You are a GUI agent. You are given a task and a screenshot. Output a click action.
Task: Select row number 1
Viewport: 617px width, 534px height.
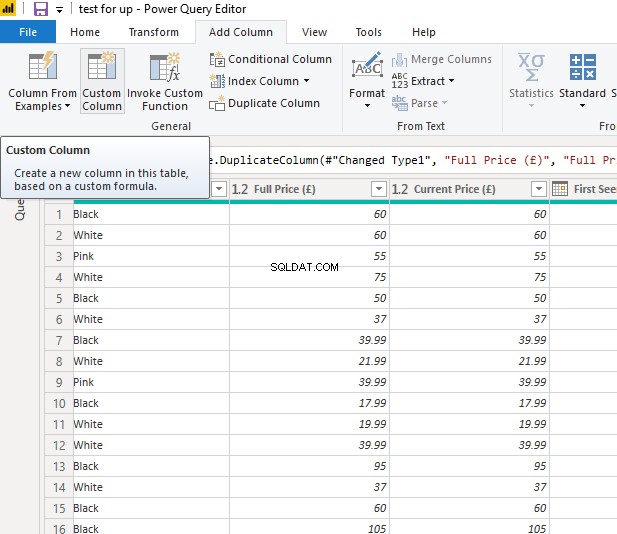click(59, 214)
